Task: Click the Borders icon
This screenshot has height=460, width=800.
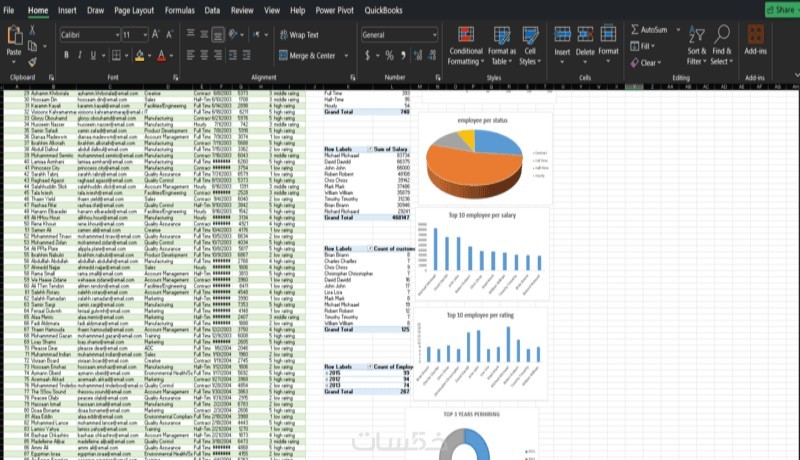Action: (x=116, y=55)
